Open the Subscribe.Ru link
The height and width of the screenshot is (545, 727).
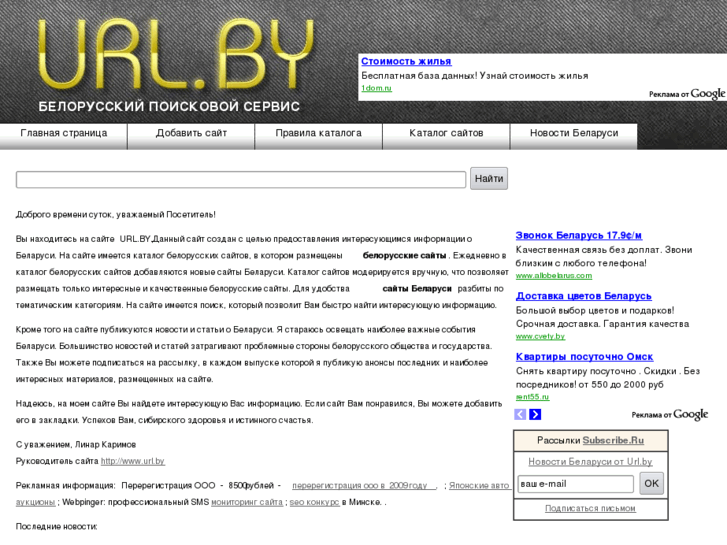613,440
